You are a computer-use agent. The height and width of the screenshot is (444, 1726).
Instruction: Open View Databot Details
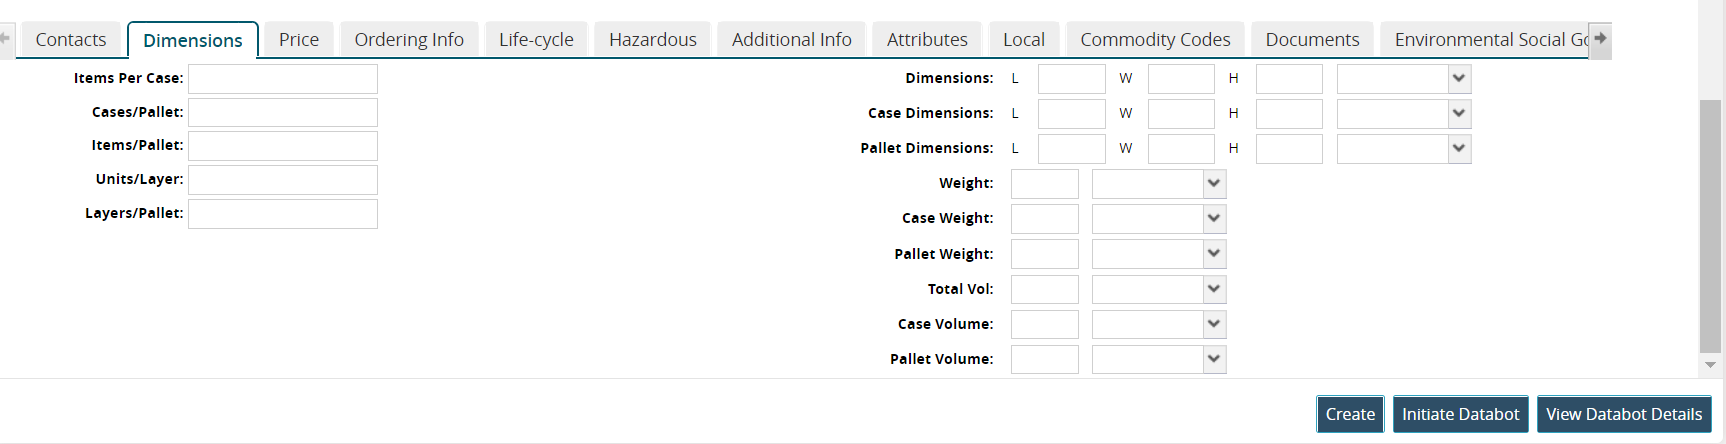coord(1623,414)
